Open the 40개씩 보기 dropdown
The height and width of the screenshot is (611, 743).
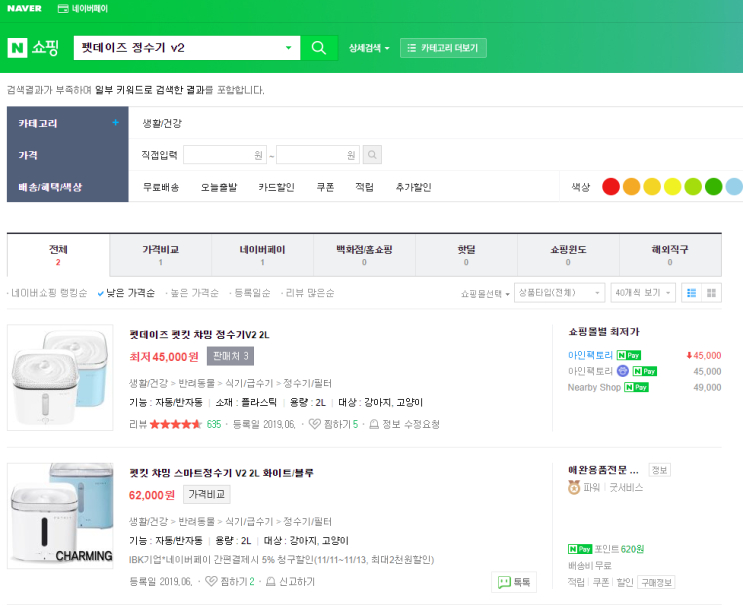pos(643,293)
